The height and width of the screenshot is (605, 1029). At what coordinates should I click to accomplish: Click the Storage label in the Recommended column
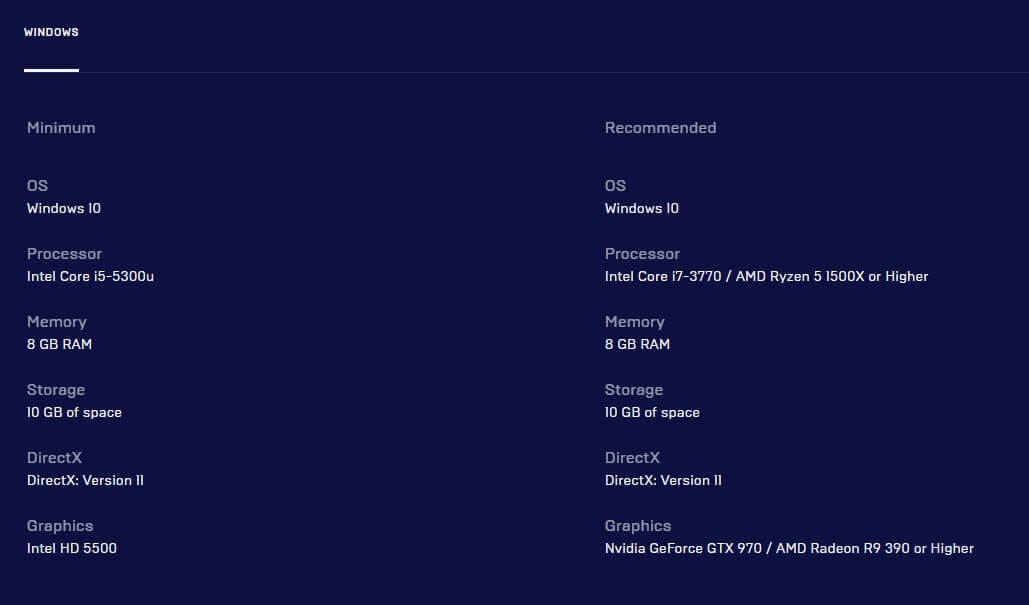[x=634, y=390]
